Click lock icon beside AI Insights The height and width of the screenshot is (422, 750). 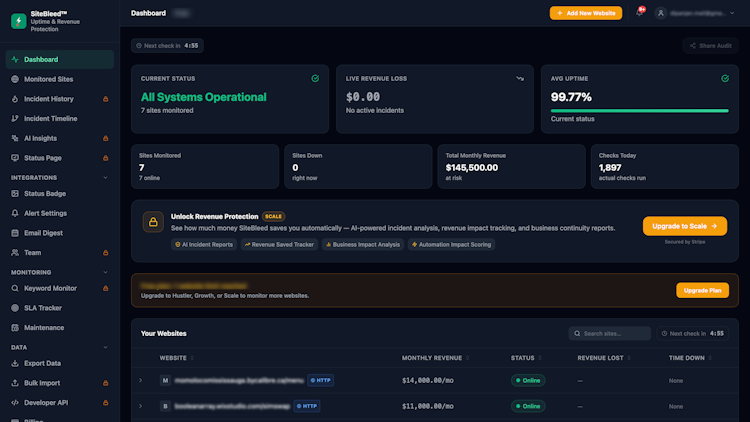106,138
